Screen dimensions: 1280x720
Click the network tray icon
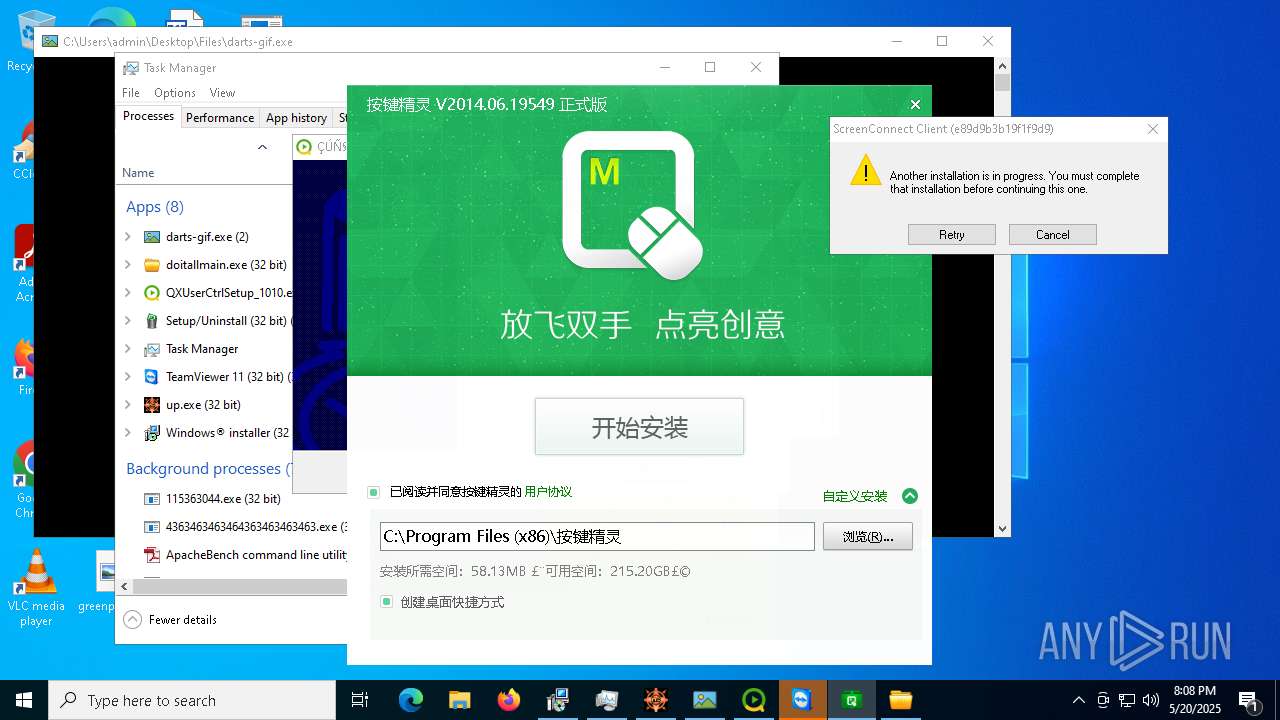pyautogui.click(x=1127, y=700)
